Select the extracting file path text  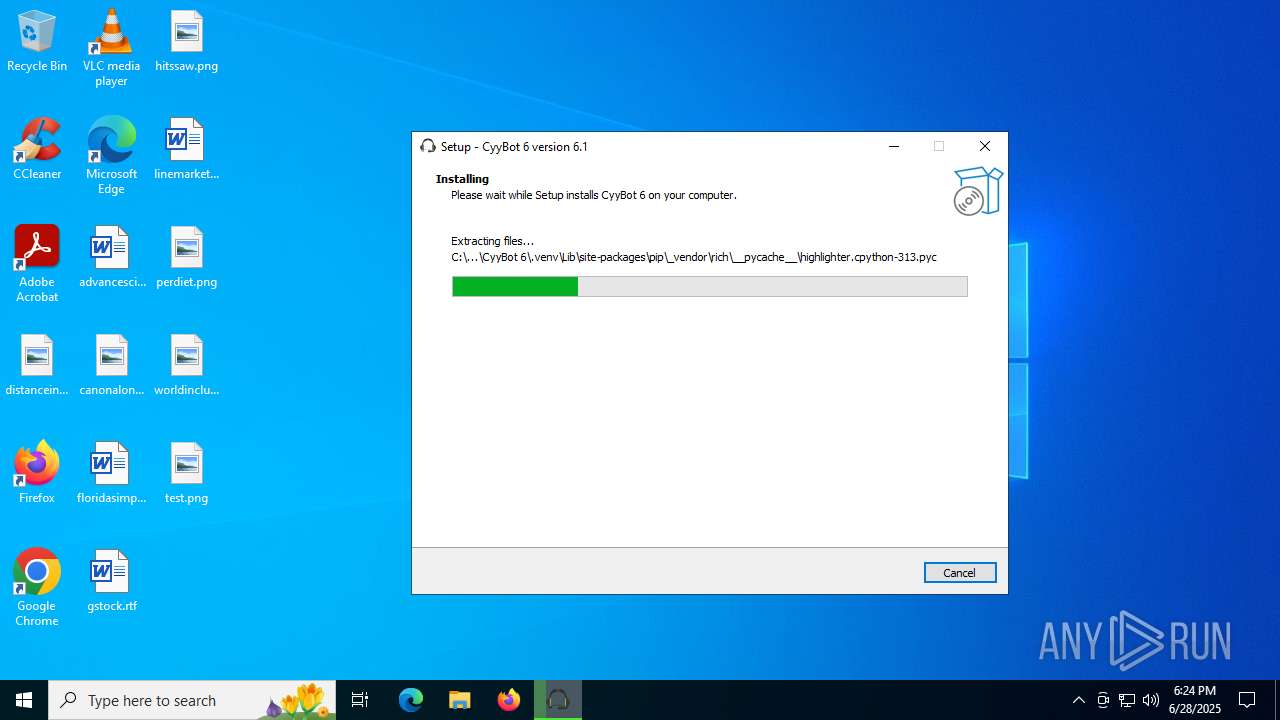694,257
